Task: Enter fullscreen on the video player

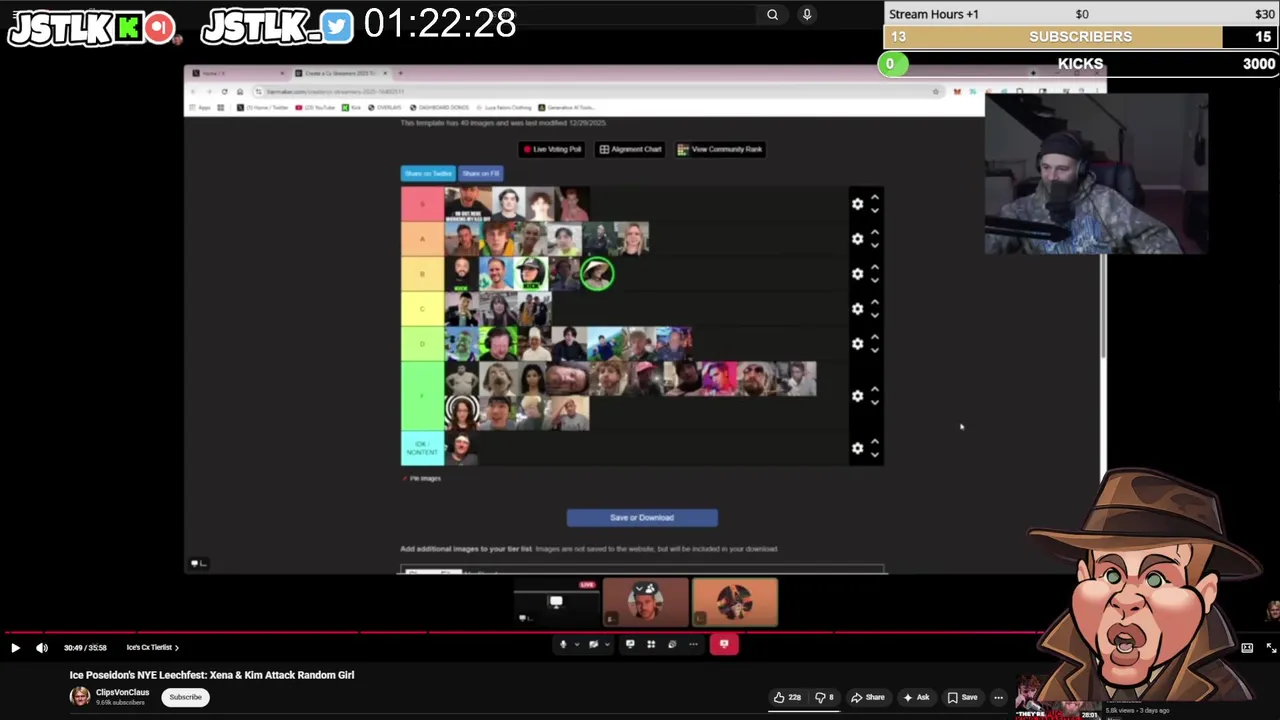Action: tap(1271, 648)
